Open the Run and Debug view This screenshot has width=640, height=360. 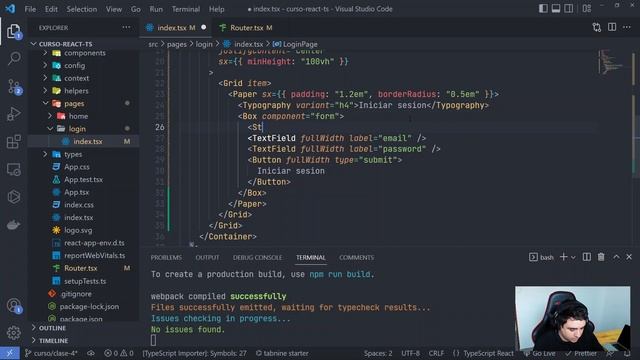coord(14,114)
